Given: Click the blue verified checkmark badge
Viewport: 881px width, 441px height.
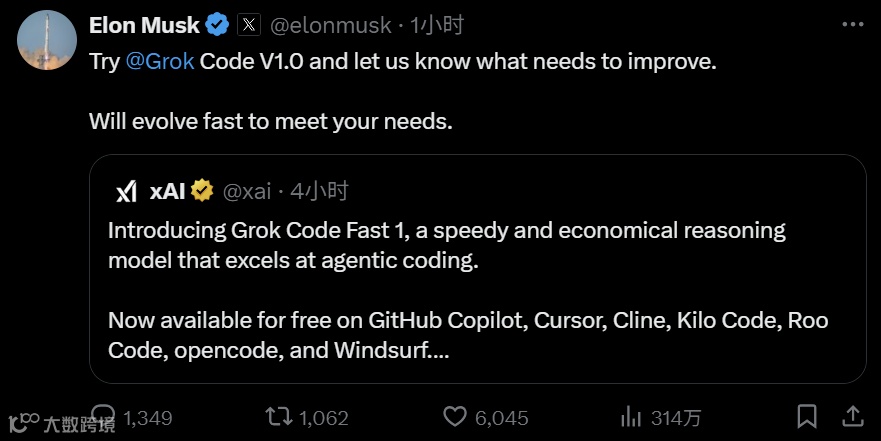Looking at the screenshot, I should click(x=217, y=25).
